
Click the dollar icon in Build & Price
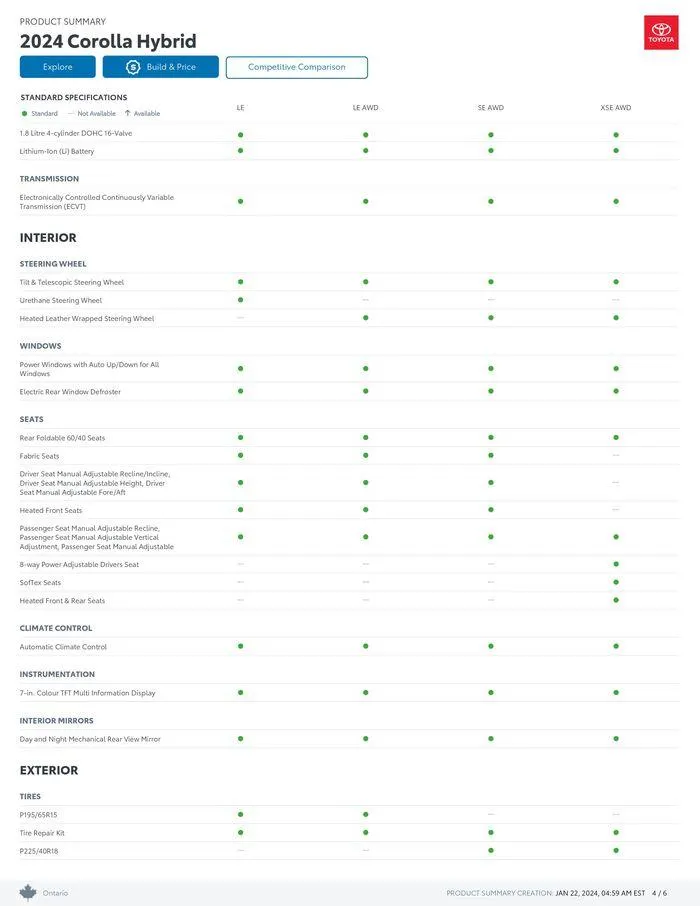[x=133, y=67]
